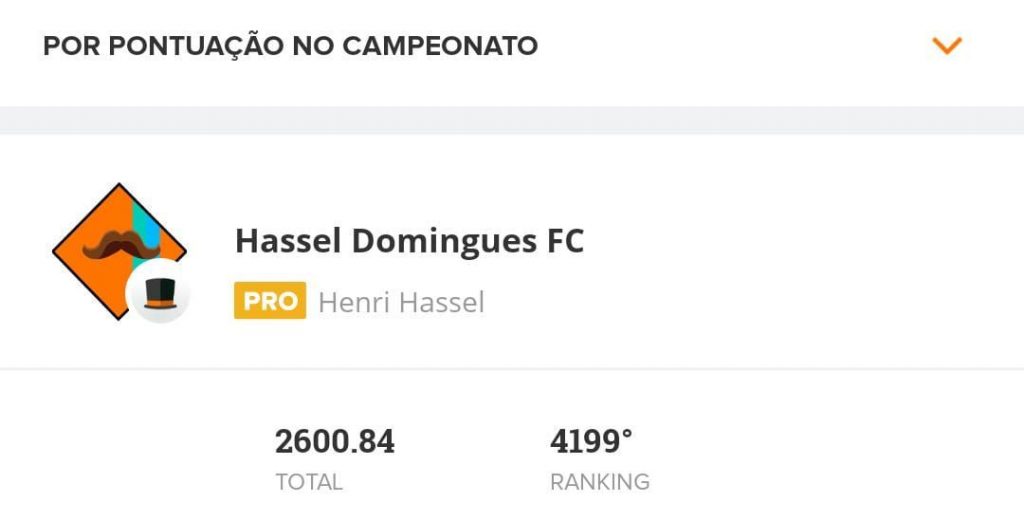Click the gray divider bar below the header
This screenshot has height=521, width=1024.
coord(512,120)
